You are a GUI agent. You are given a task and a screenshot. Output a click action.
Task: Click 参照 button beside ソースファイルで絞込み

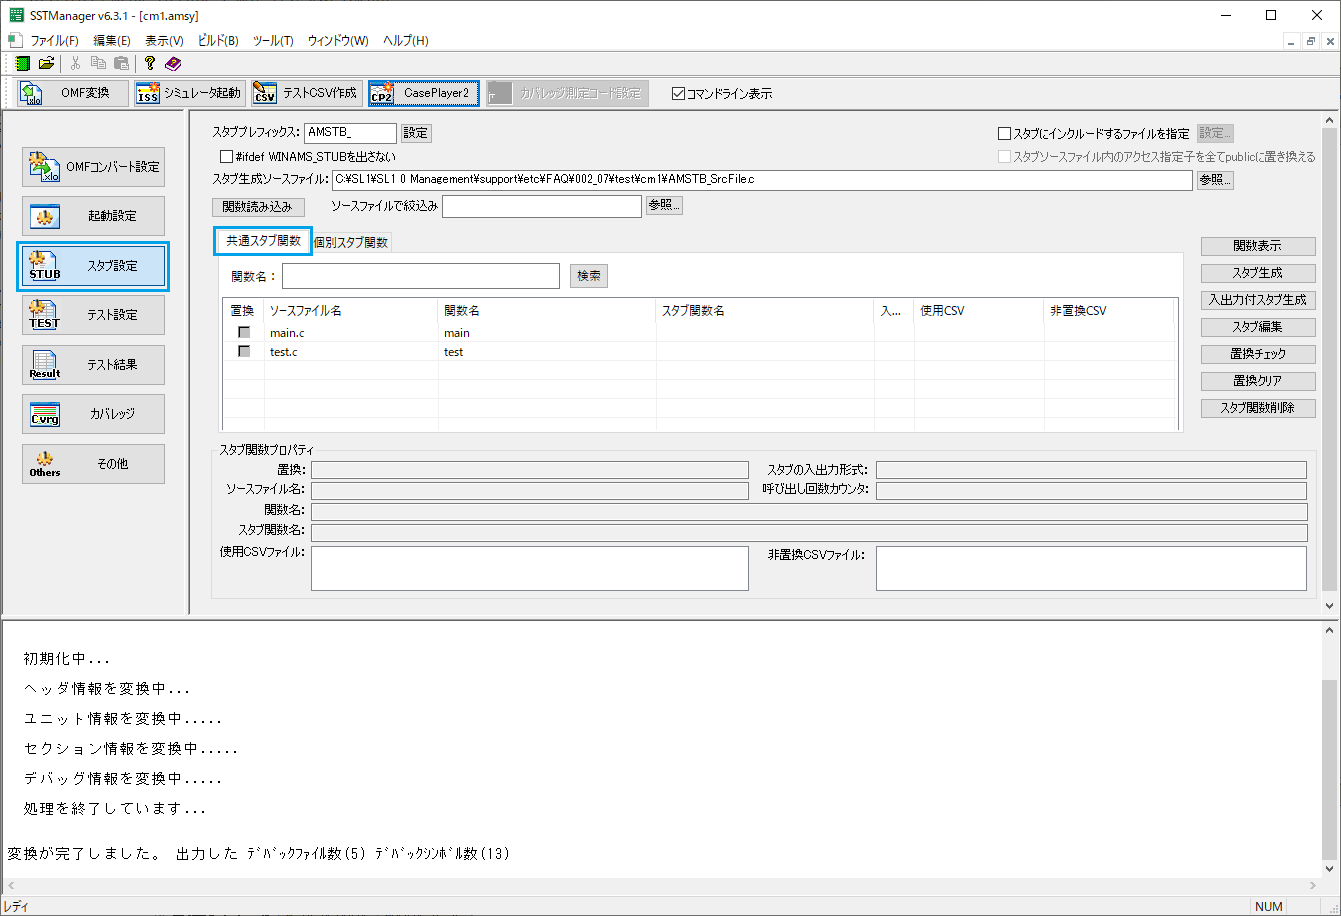[x=664, y=205]
